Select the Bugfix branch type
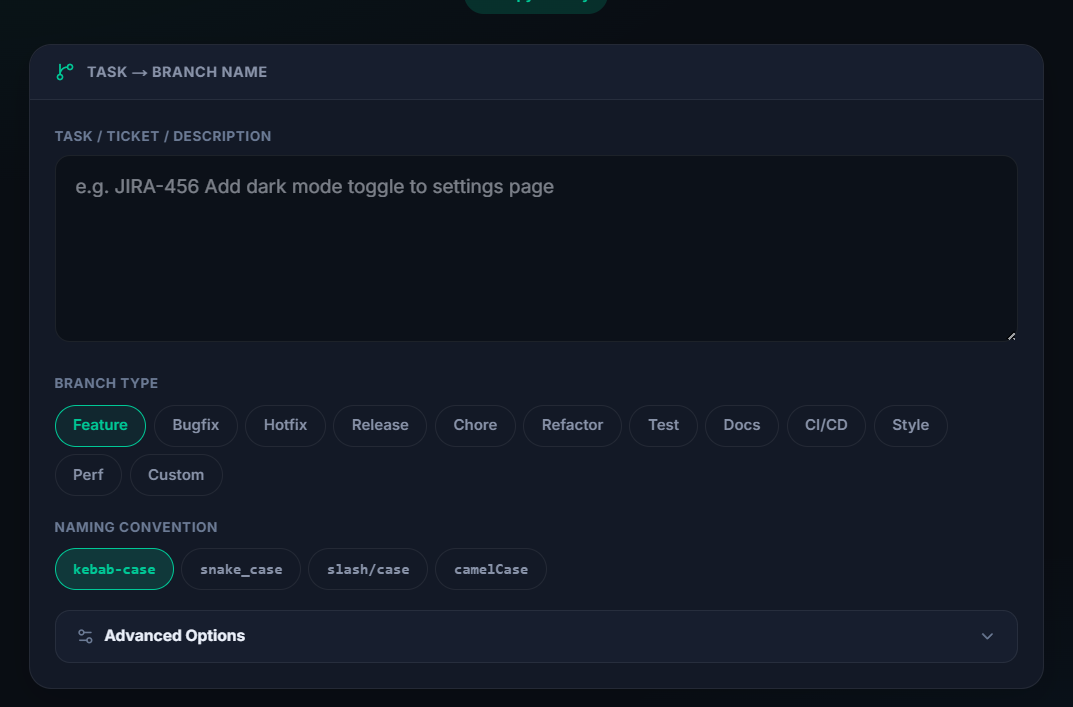The width and height of the screenshot is (1073, 707). pos(195,425)
